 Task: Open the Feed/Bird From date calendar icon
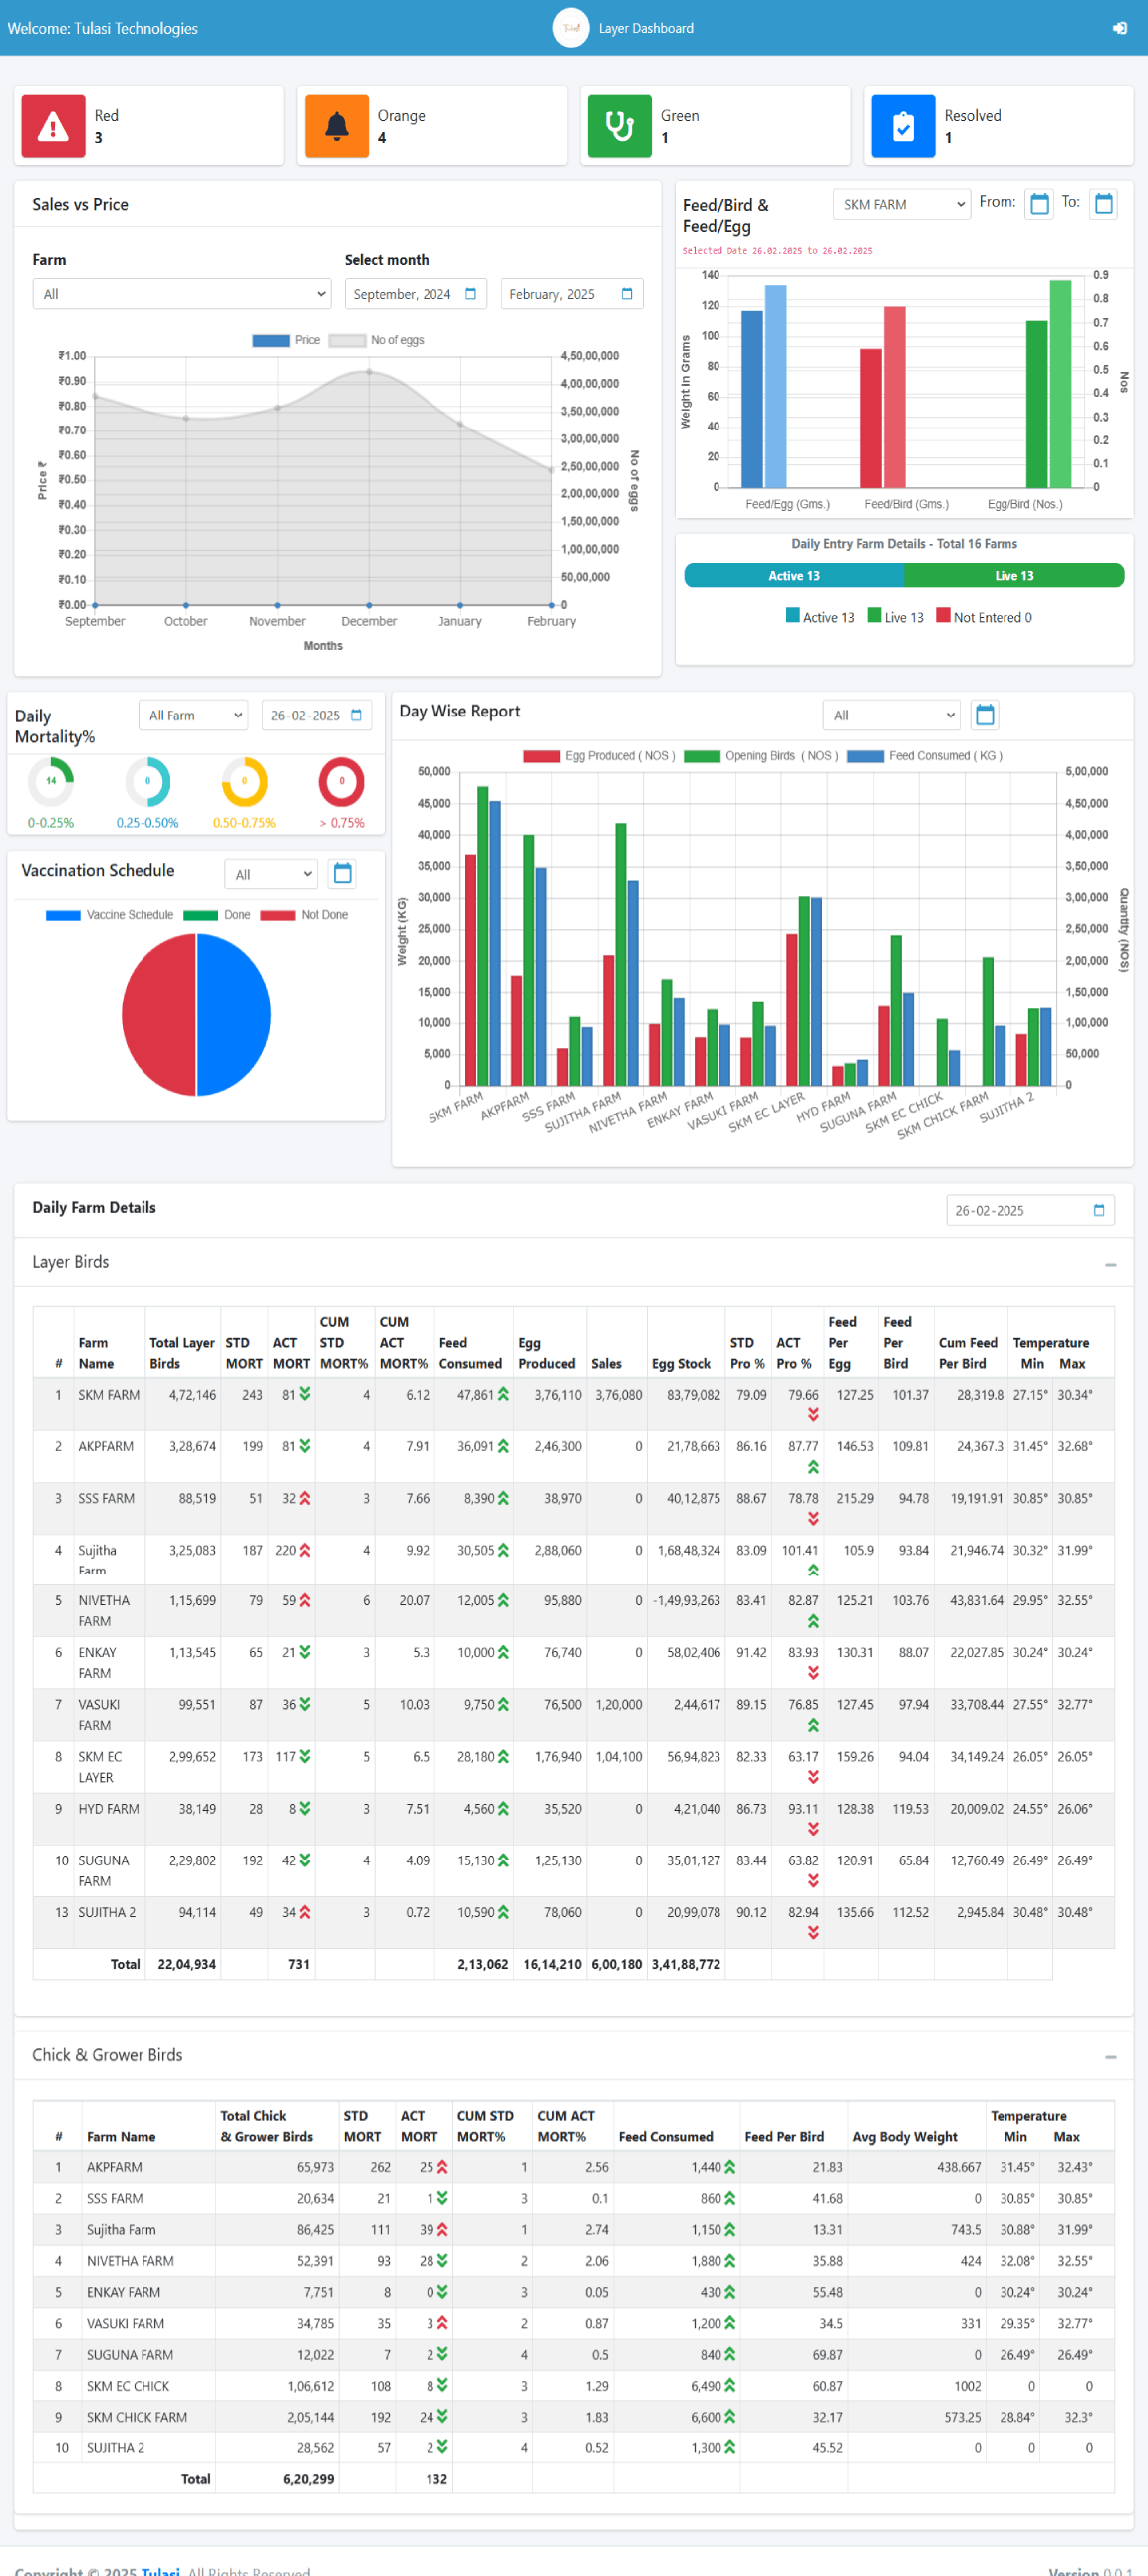click(x=1039, y=204)
